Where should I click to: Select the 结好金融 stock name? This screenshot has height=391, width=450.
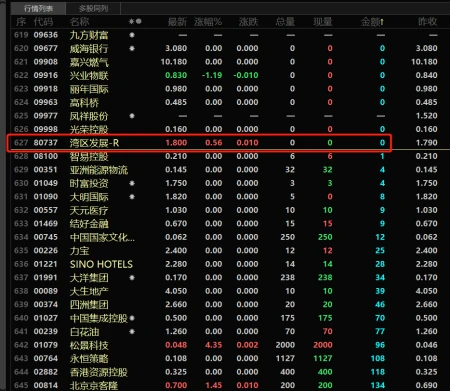tap(89, 224)
